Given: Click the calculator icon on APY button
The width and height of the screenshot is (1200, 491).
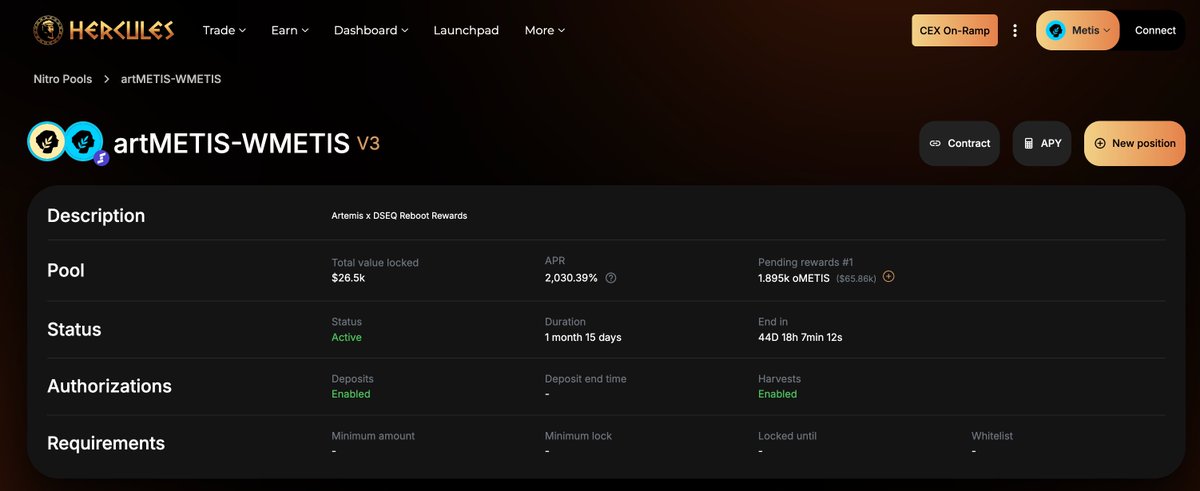Looking at the screenshot, I should 1028,143.
